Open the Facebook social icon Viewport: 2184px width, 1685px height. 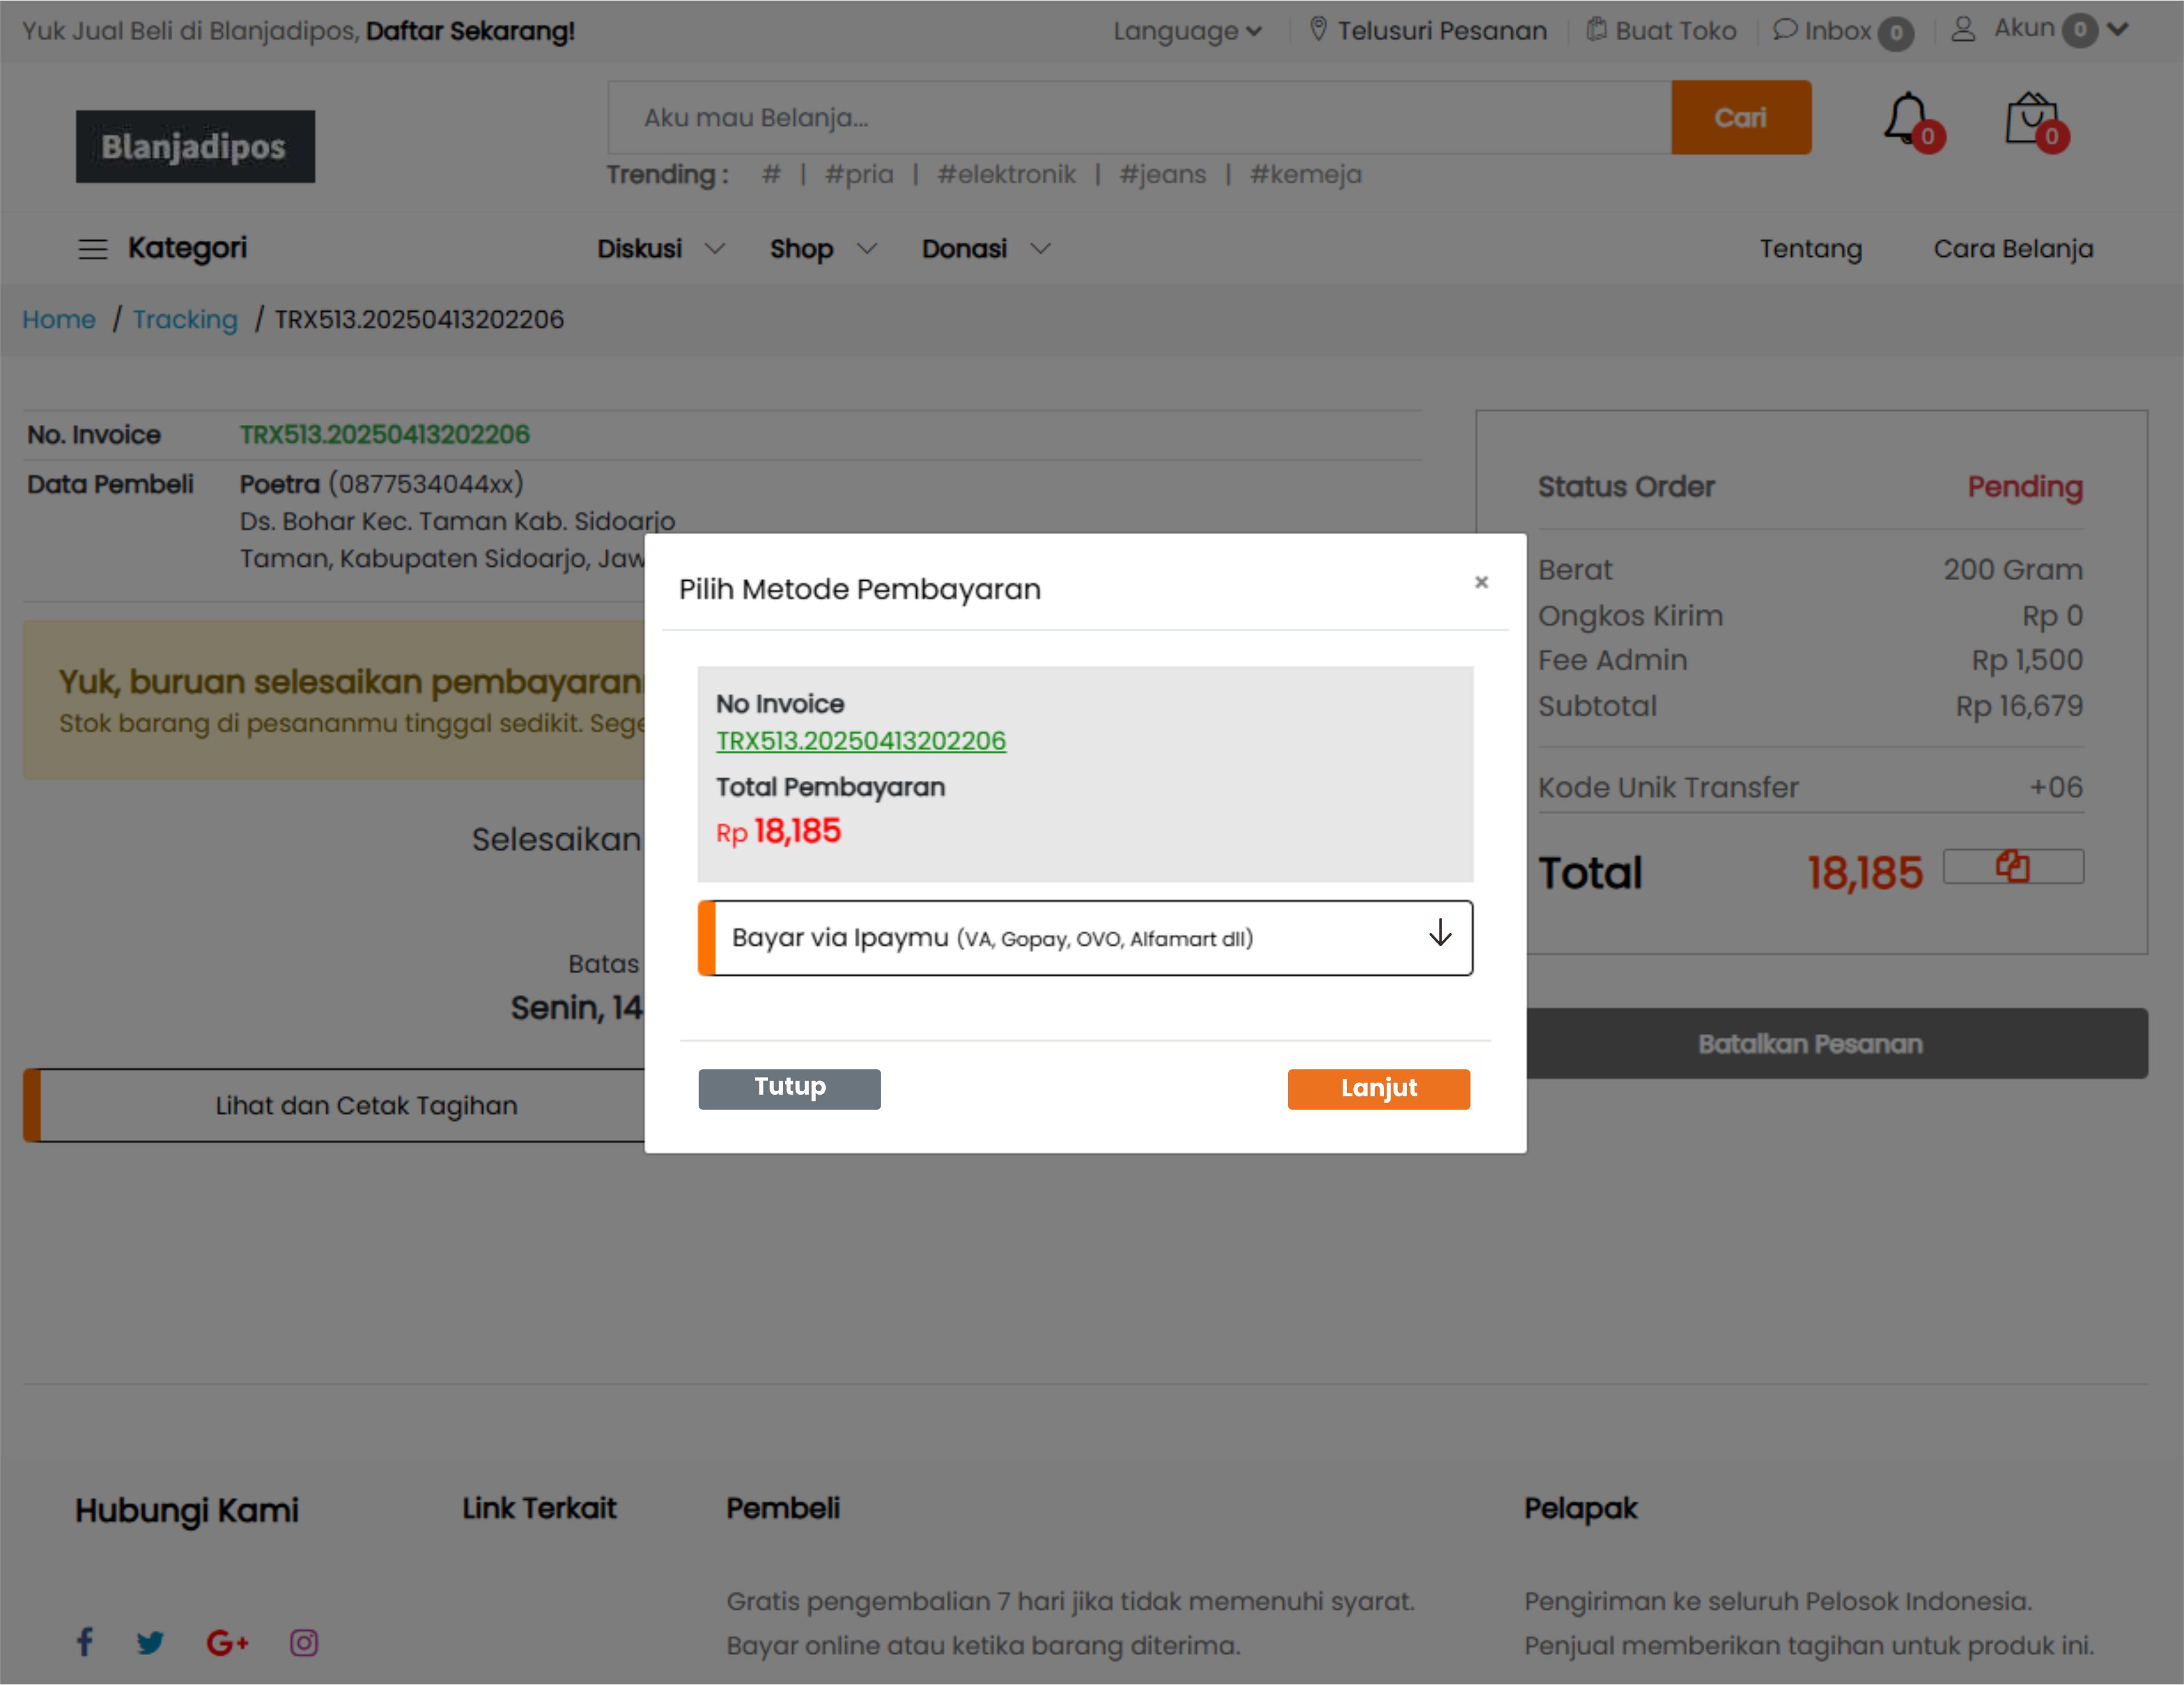tap(85, 1642)
